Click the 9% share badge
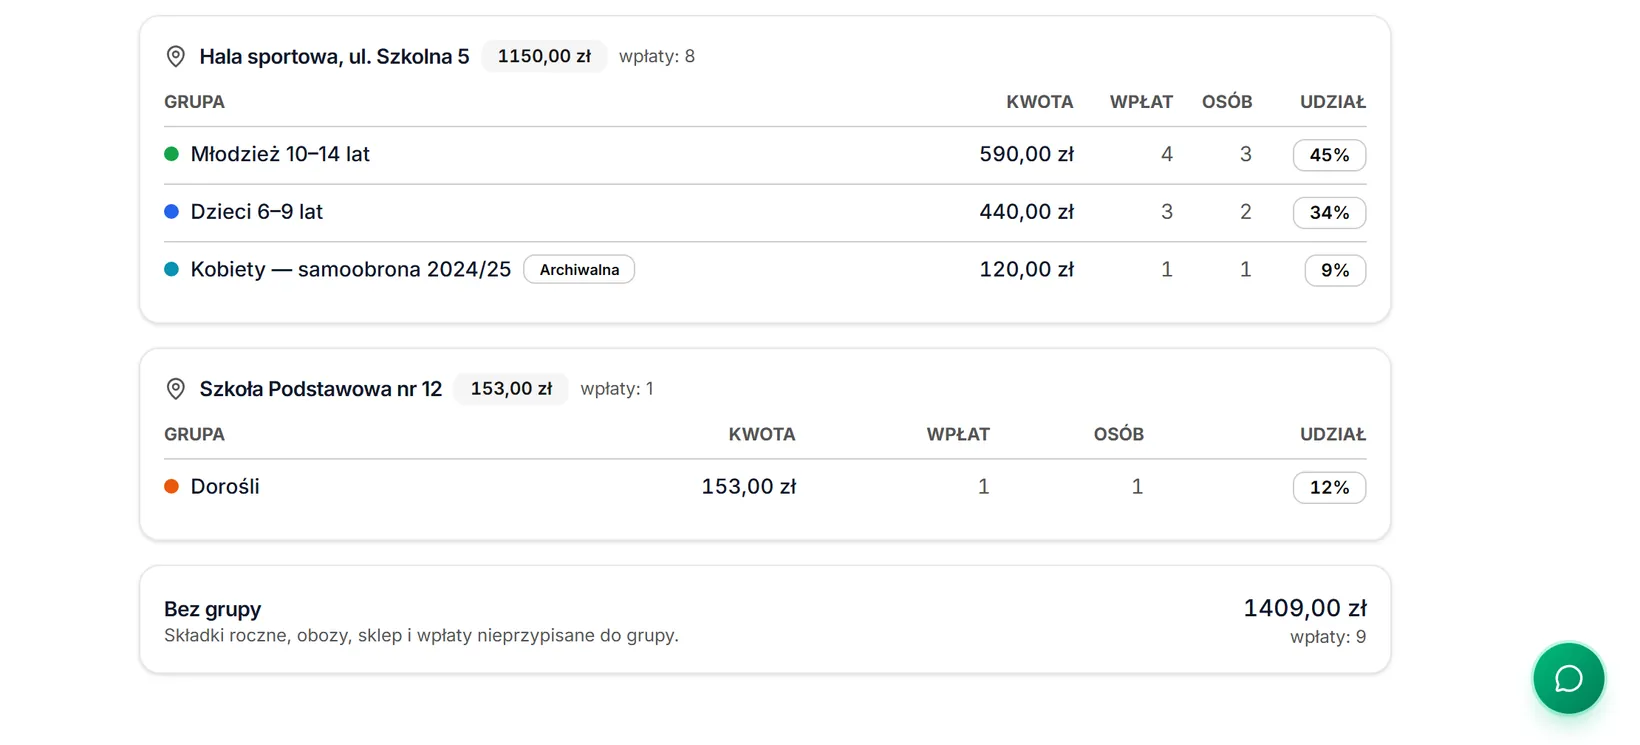Screen dimensions: 1640x745 pos(1335,270)
